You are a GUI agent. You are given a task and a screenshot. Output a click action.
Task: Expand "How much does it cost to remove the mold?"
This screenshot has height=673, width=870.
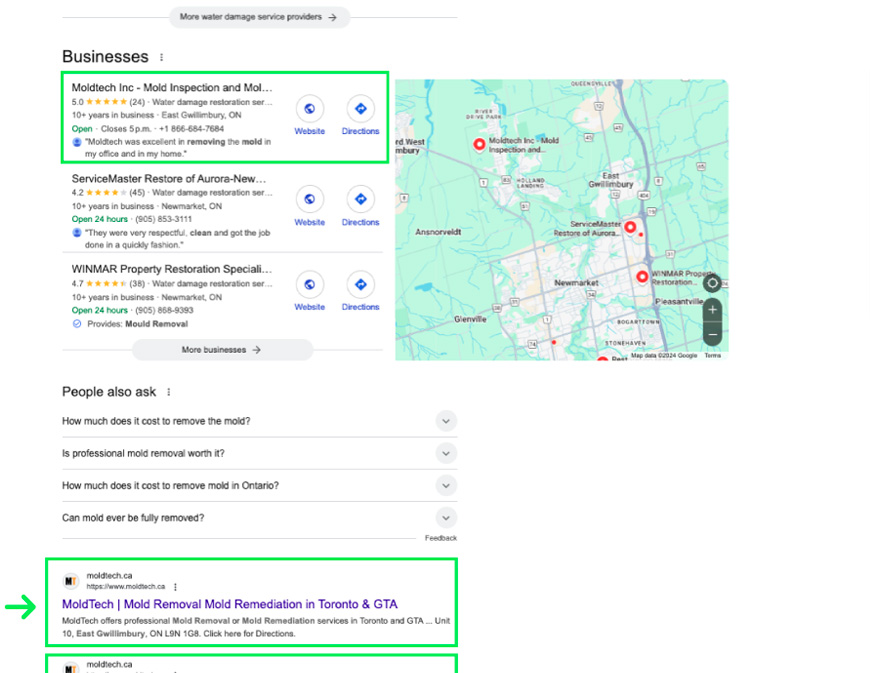tap(446, 421)
